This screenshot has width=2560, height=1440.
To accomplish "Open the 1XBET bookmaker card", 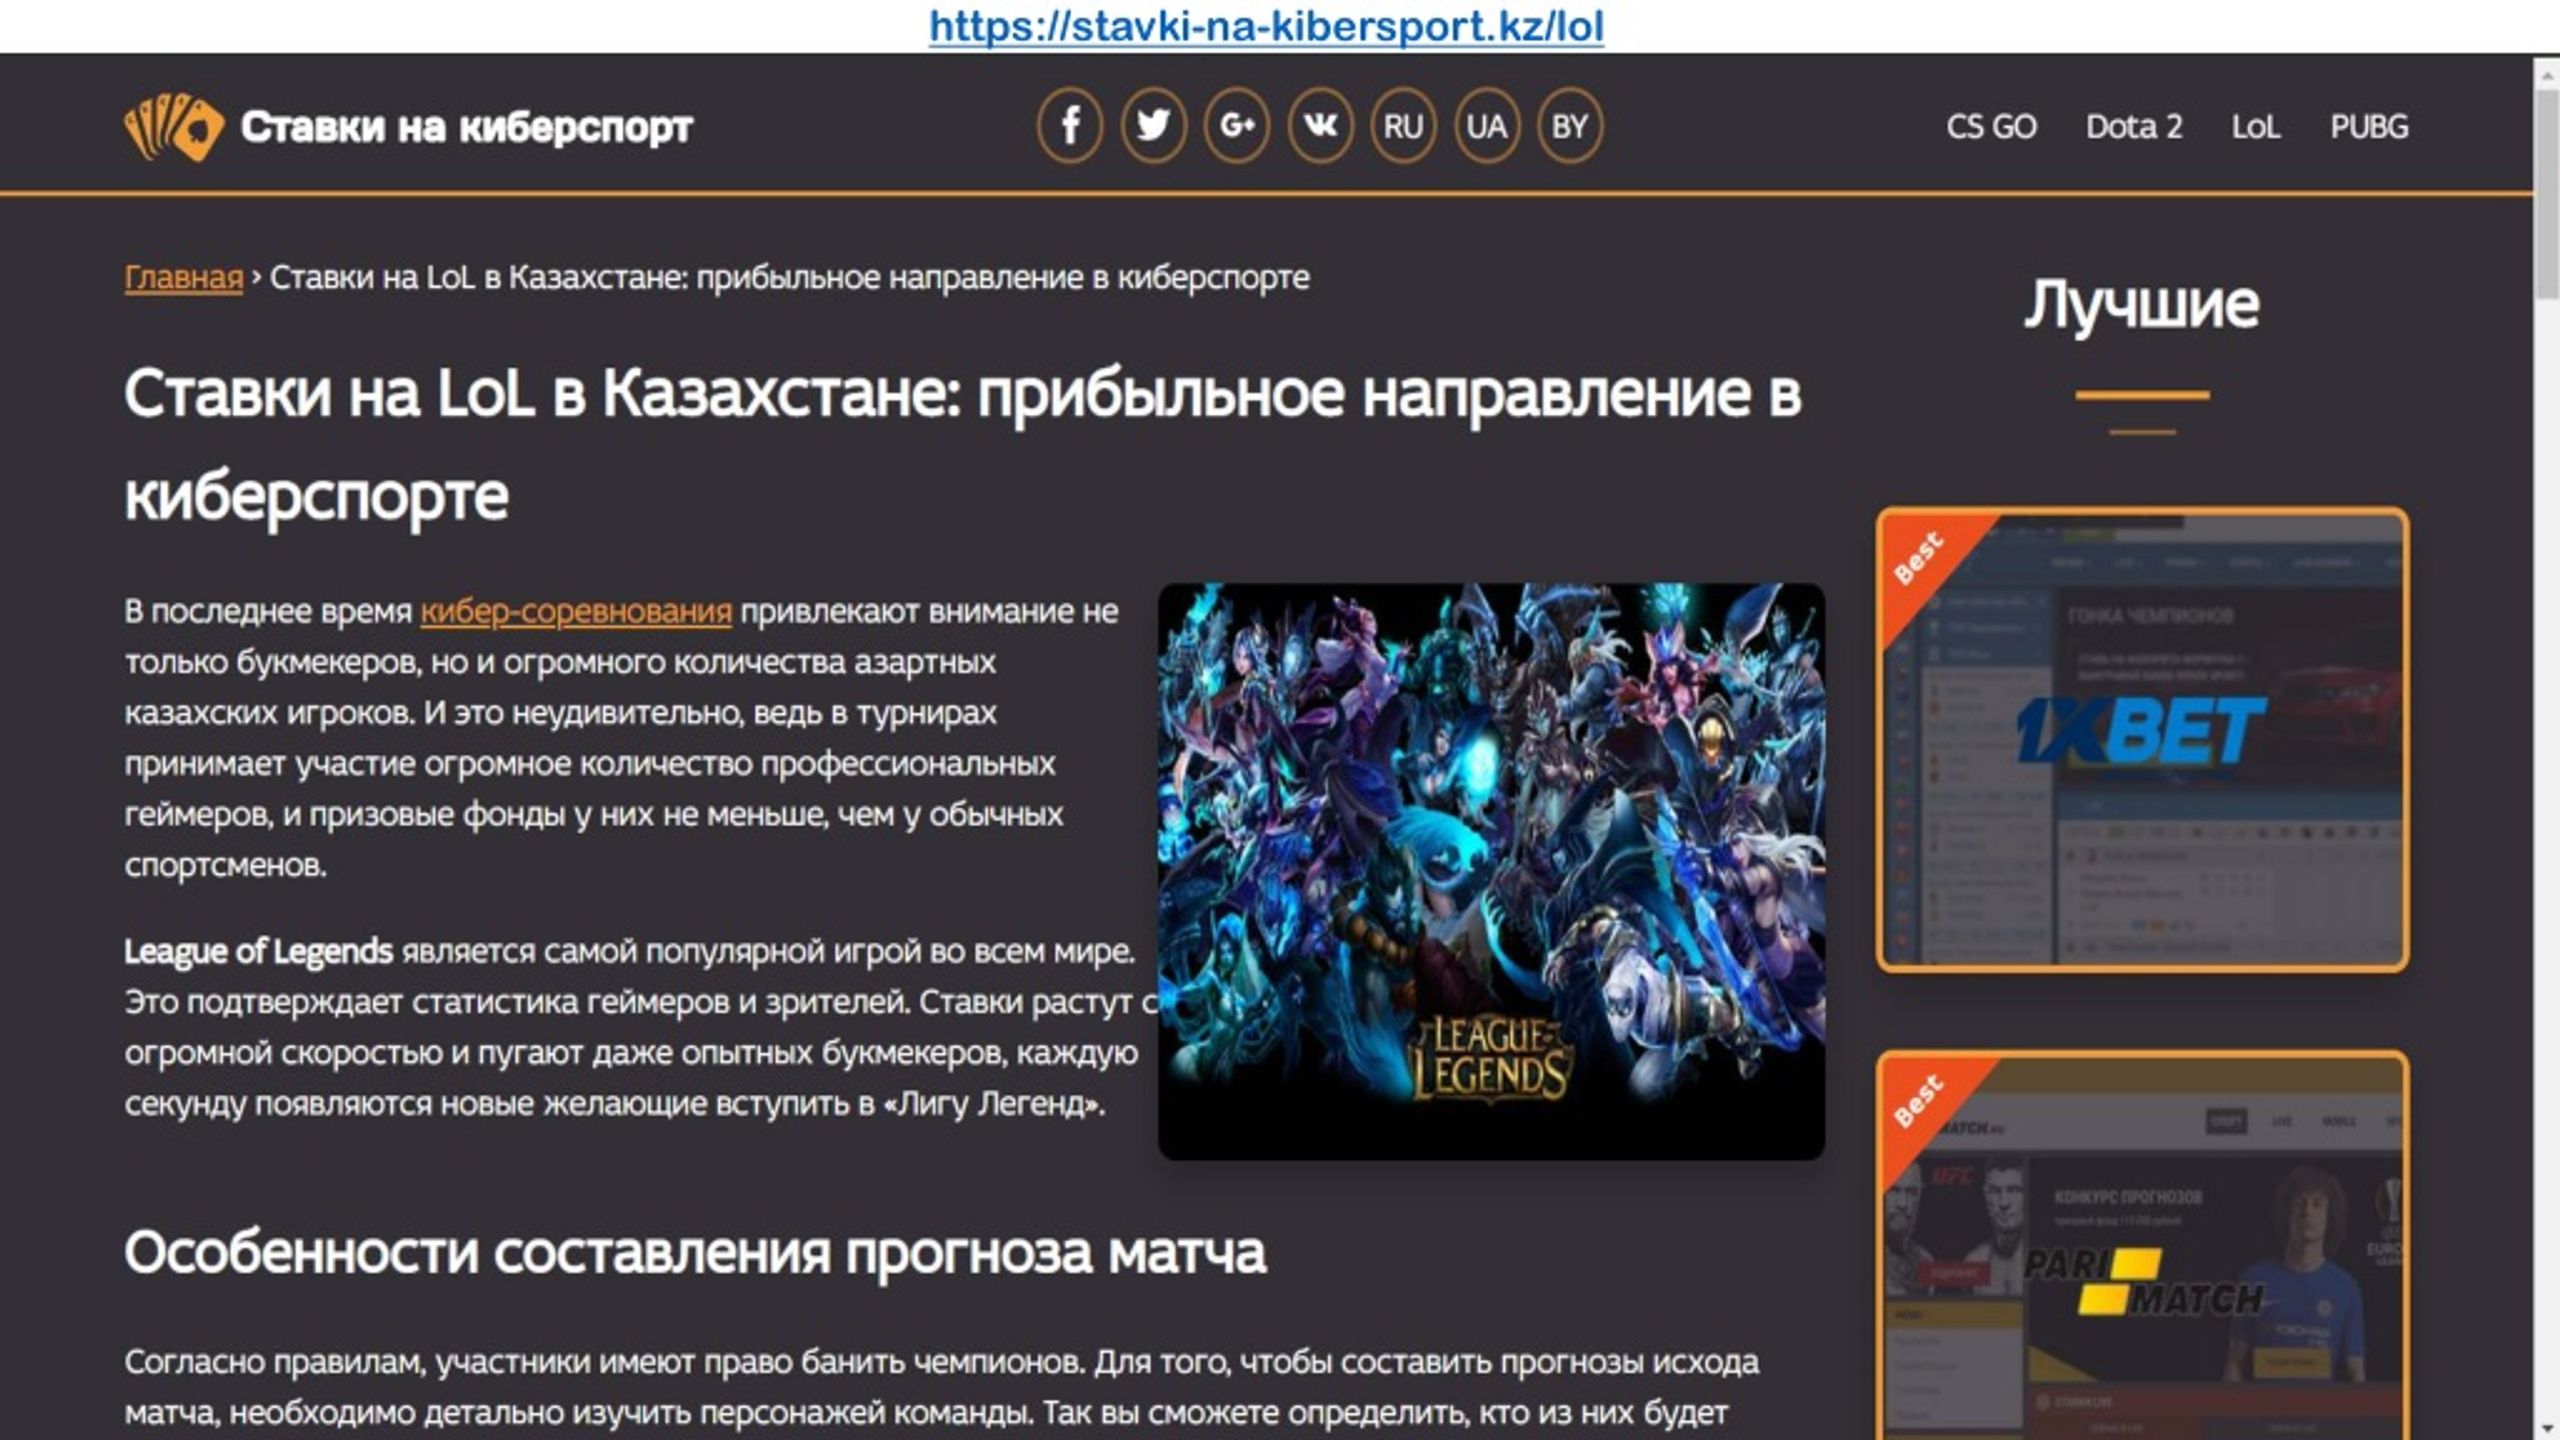I will pyautogui.click(x=2142, y=740).
